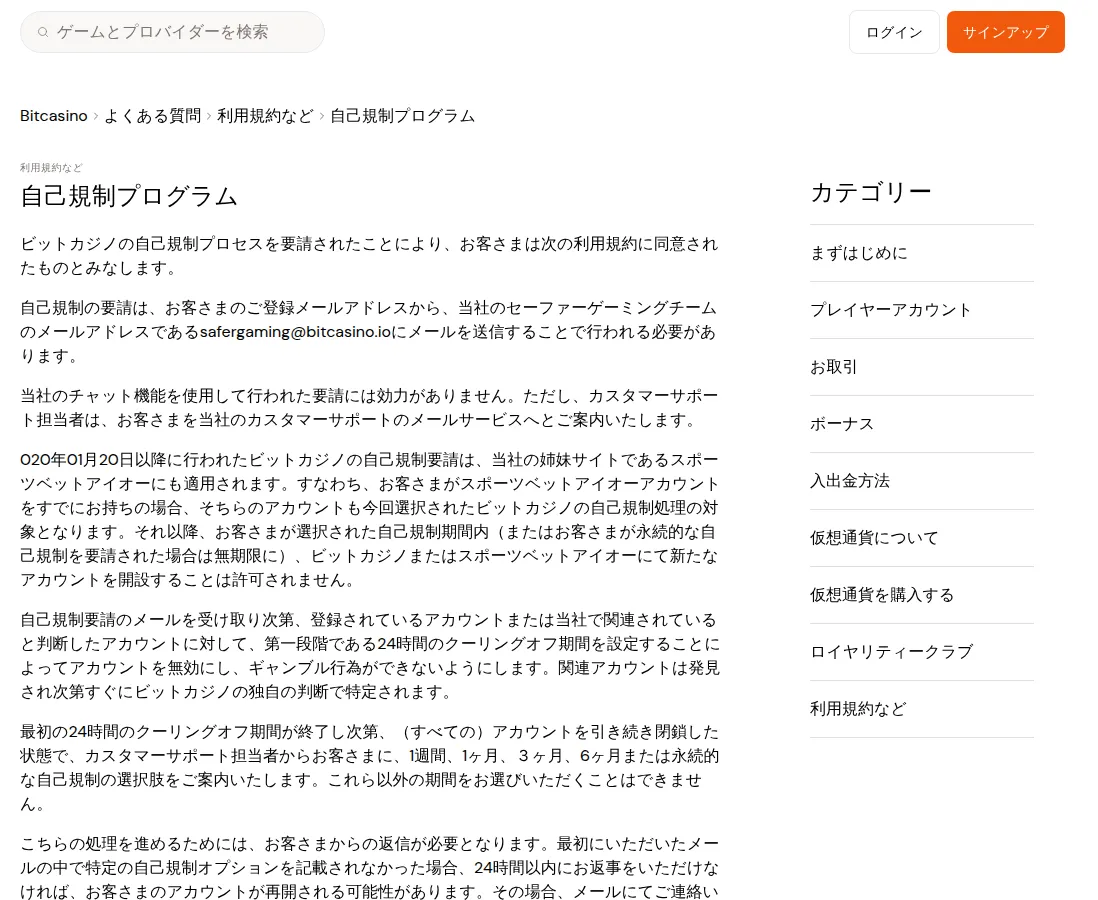The width and height of the screenshot is (1098, 900).
Task: Click the ログイン button
Action: 894,32
